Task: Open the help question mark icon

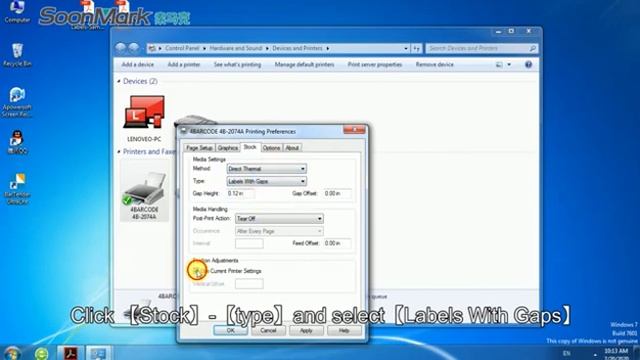Action: pyautogui.click(x=528, y=64)
